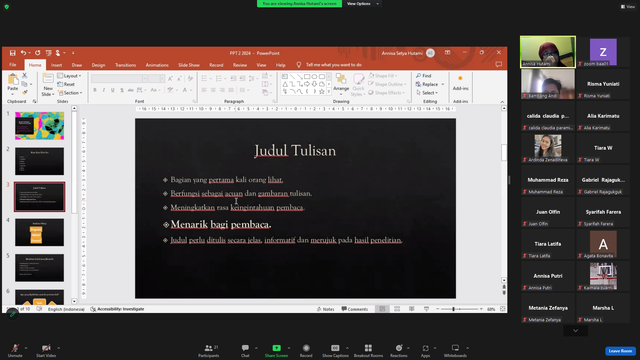This screenshot has height=360, width=640.
Task: Click Find in the Editing group
Action: (x=424, y=76)
